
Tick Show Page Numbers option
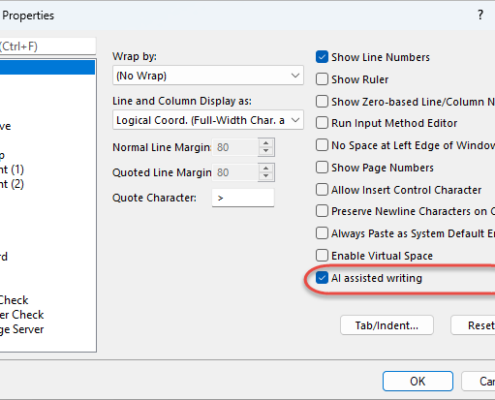(x=322, y=167)
